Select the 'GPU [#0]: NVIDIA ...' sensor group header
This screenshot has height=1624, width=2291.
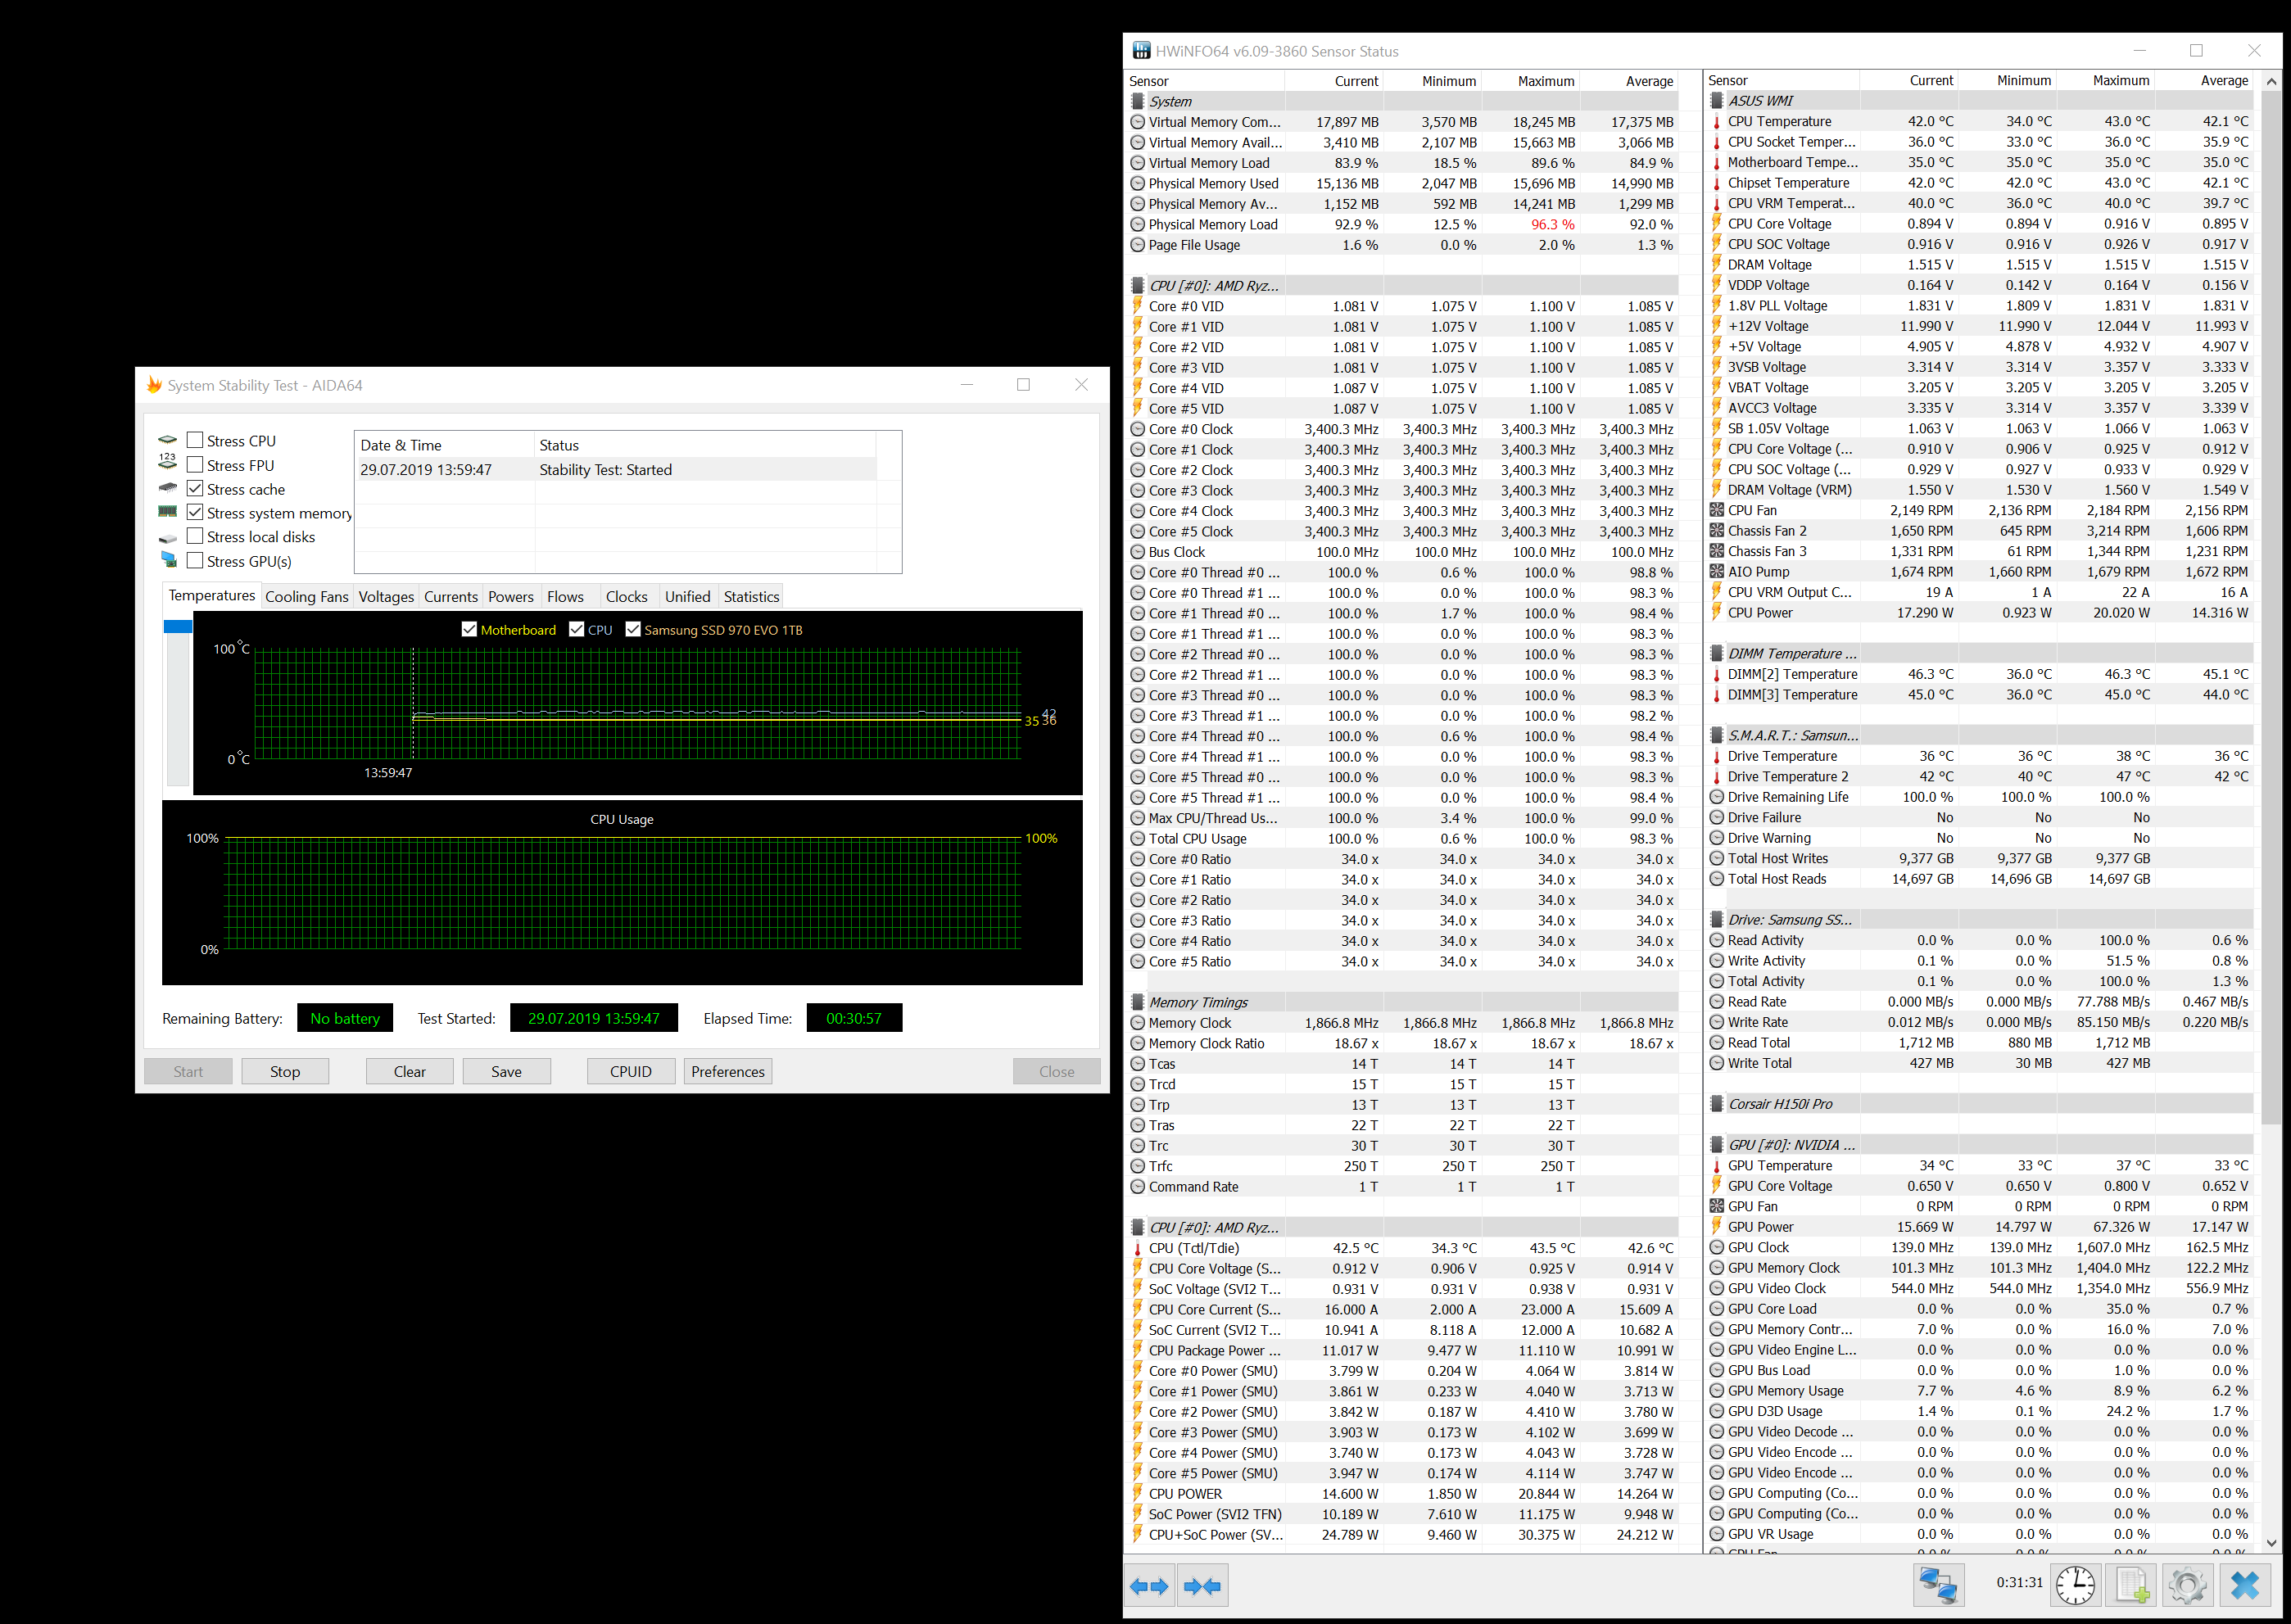click(x=1980, y=1145)
